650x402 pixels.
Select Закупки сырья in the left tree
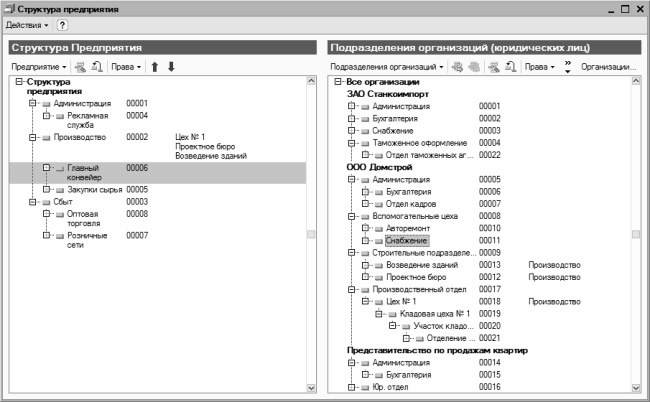(x=94, y=189)
